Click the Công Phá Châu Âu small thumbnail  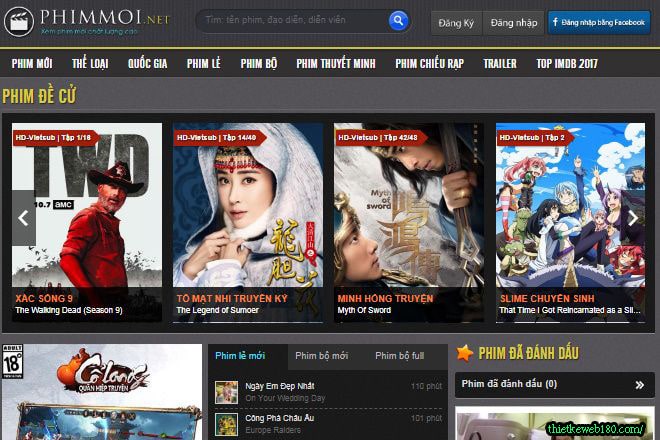(x=226, y=424)
